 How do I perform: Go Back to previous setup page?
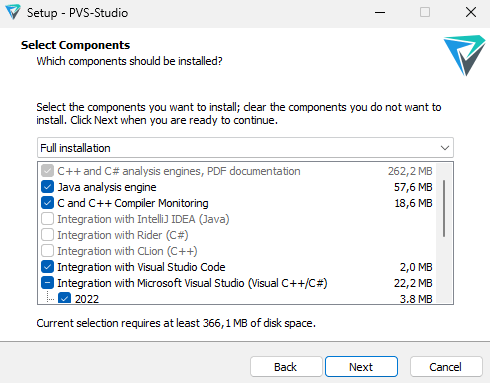point(286,367)
